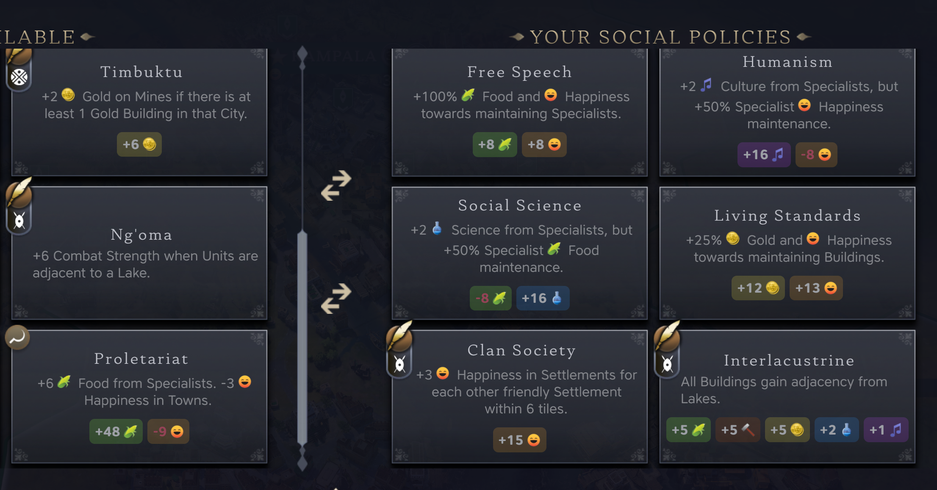Click the lower swap arrows icon
This screenshot has height=490, width=937.
coord(336,296)
